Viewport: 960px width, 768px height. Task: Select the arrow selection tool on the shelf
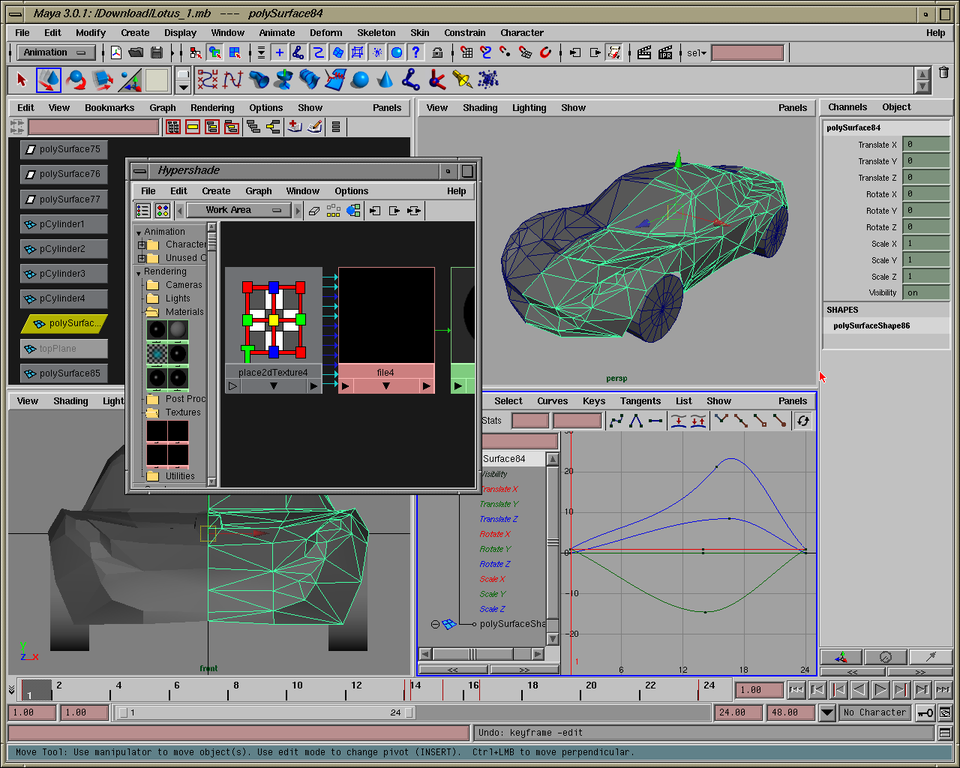pyautogui.click(x=22, y=79)
